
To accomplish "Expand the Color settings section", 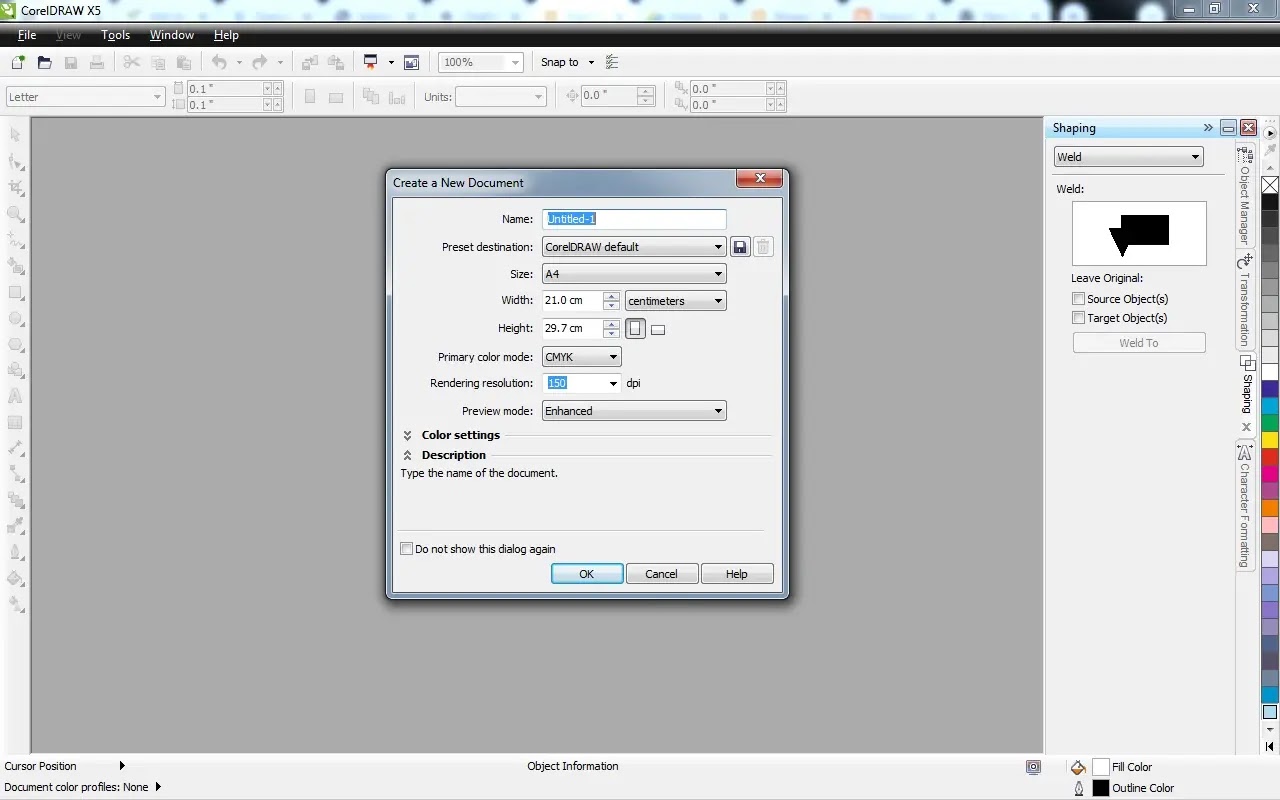I will (x=407, y=435).
